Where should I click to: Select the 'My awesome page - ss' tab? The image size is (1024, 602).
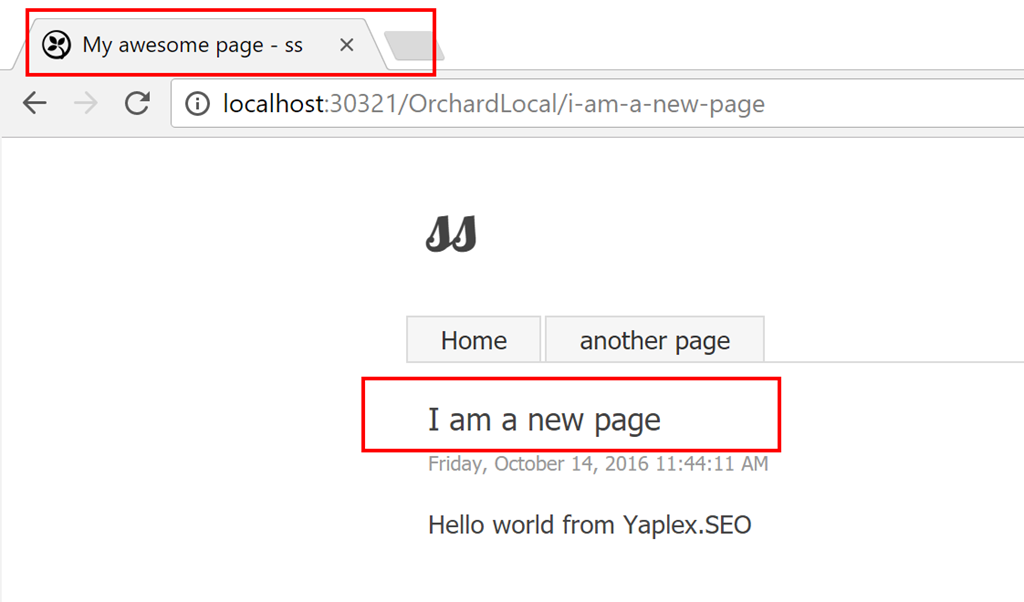(x=192, y=45)
